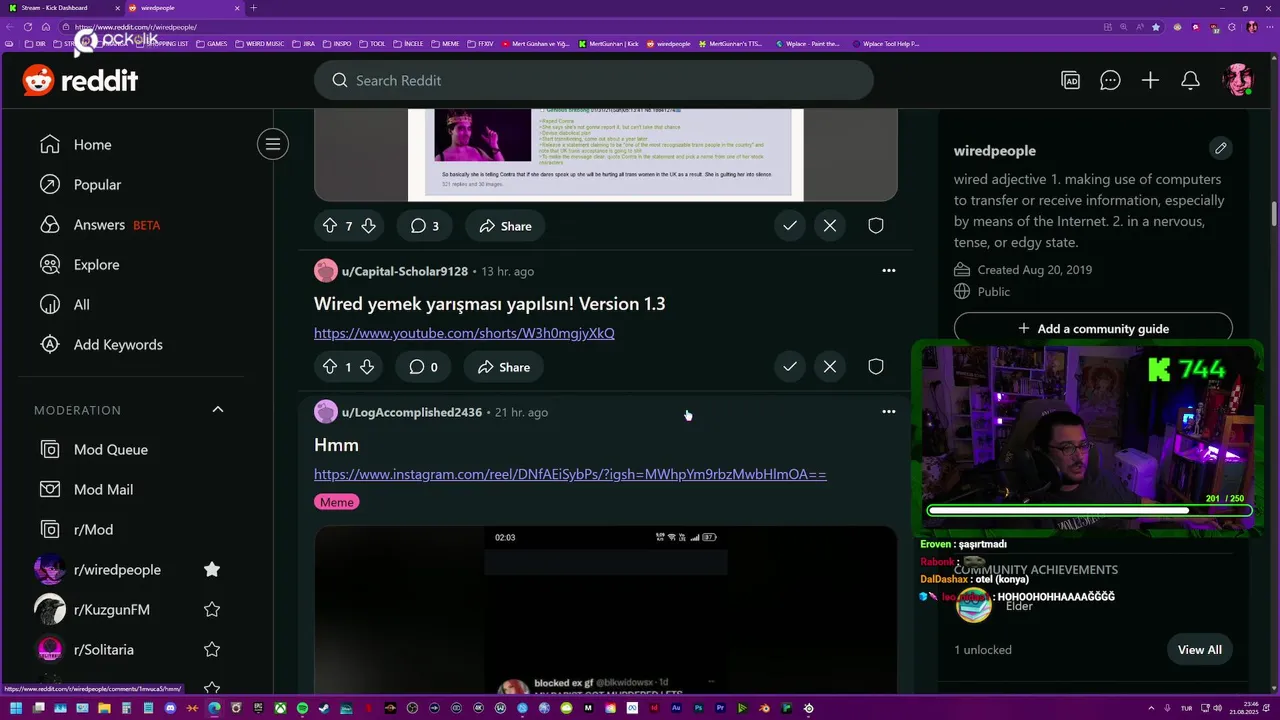1280x720 pixels.
Task: Open the Hmm post video thumbnail
Action: [x=606, y=610]
